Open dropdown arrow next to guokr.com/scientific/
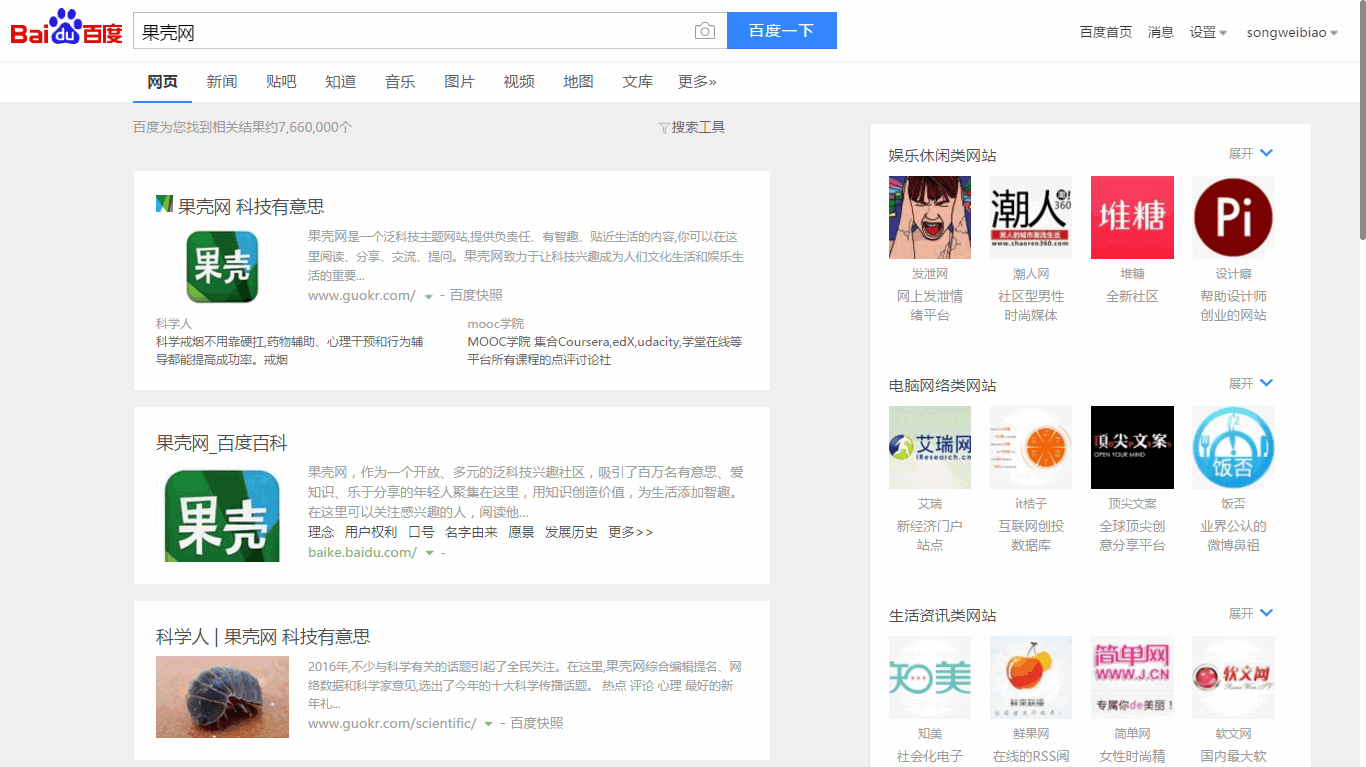1366x767 pixels. [489, 724]
